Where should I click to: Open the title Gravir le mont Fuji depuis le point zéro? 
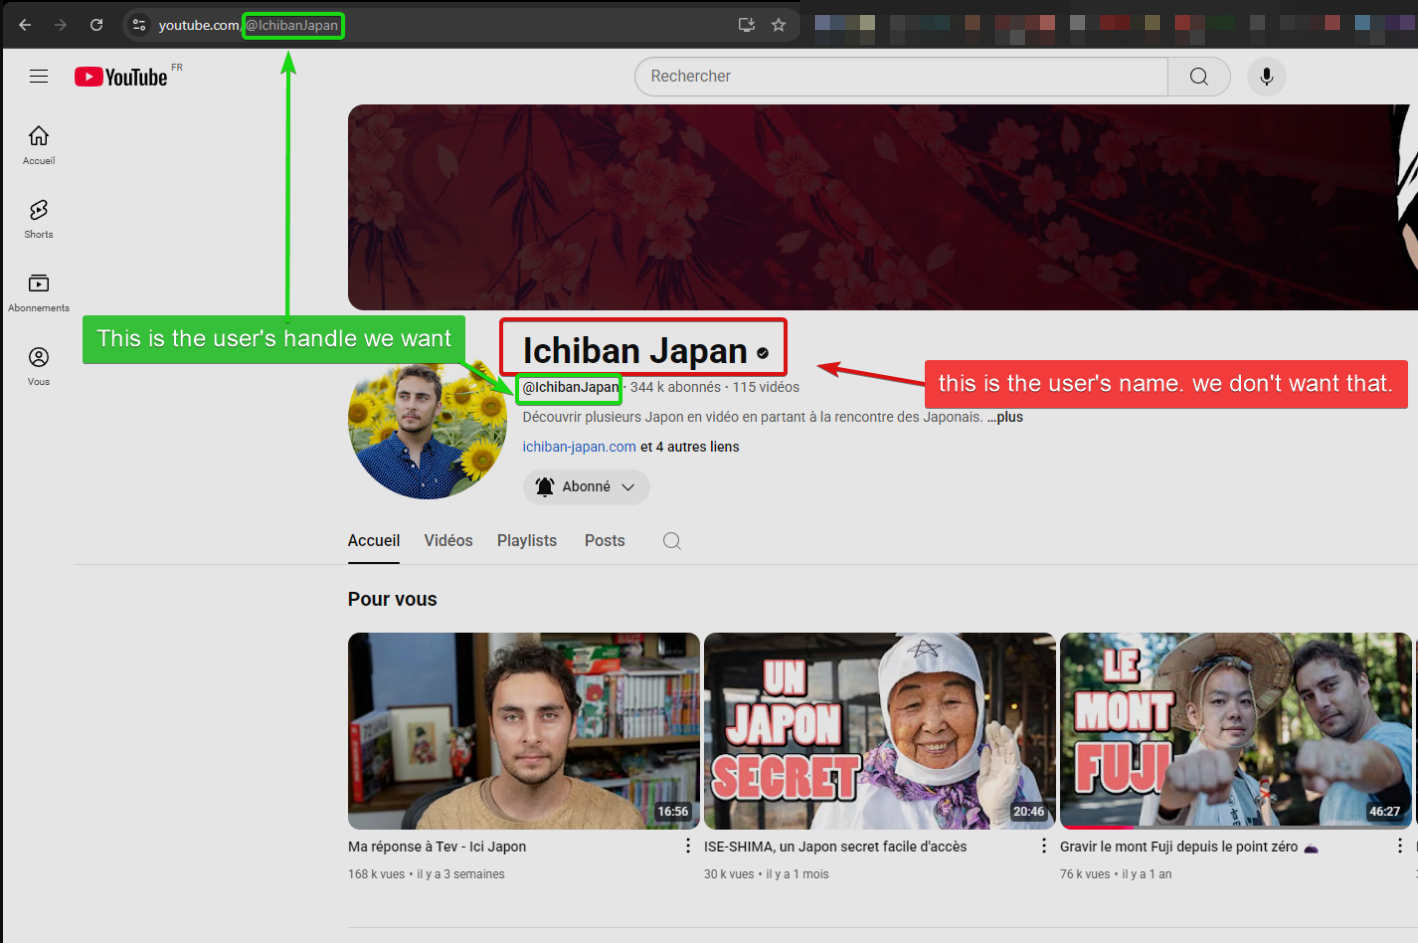[1189, 846]
